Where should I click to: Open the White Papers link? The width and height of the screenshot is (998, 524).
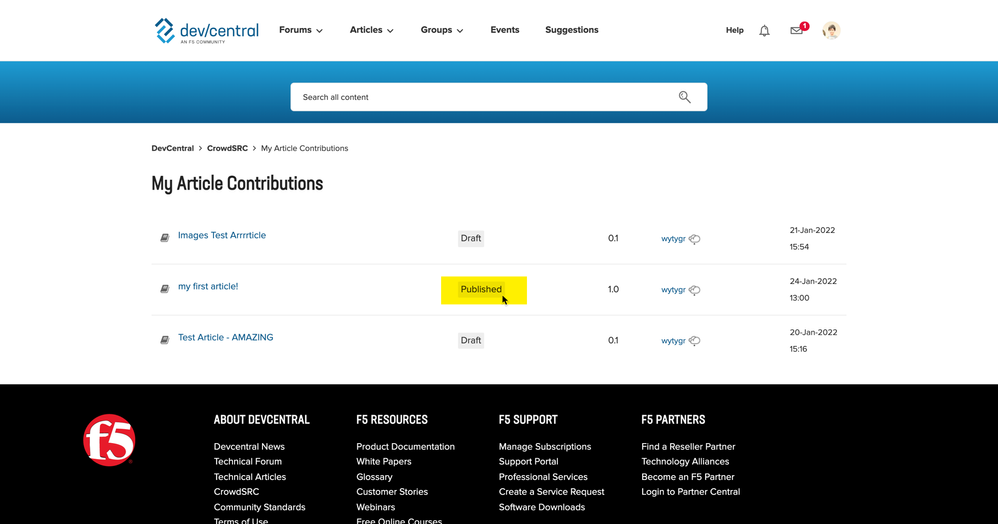point(384,462)
